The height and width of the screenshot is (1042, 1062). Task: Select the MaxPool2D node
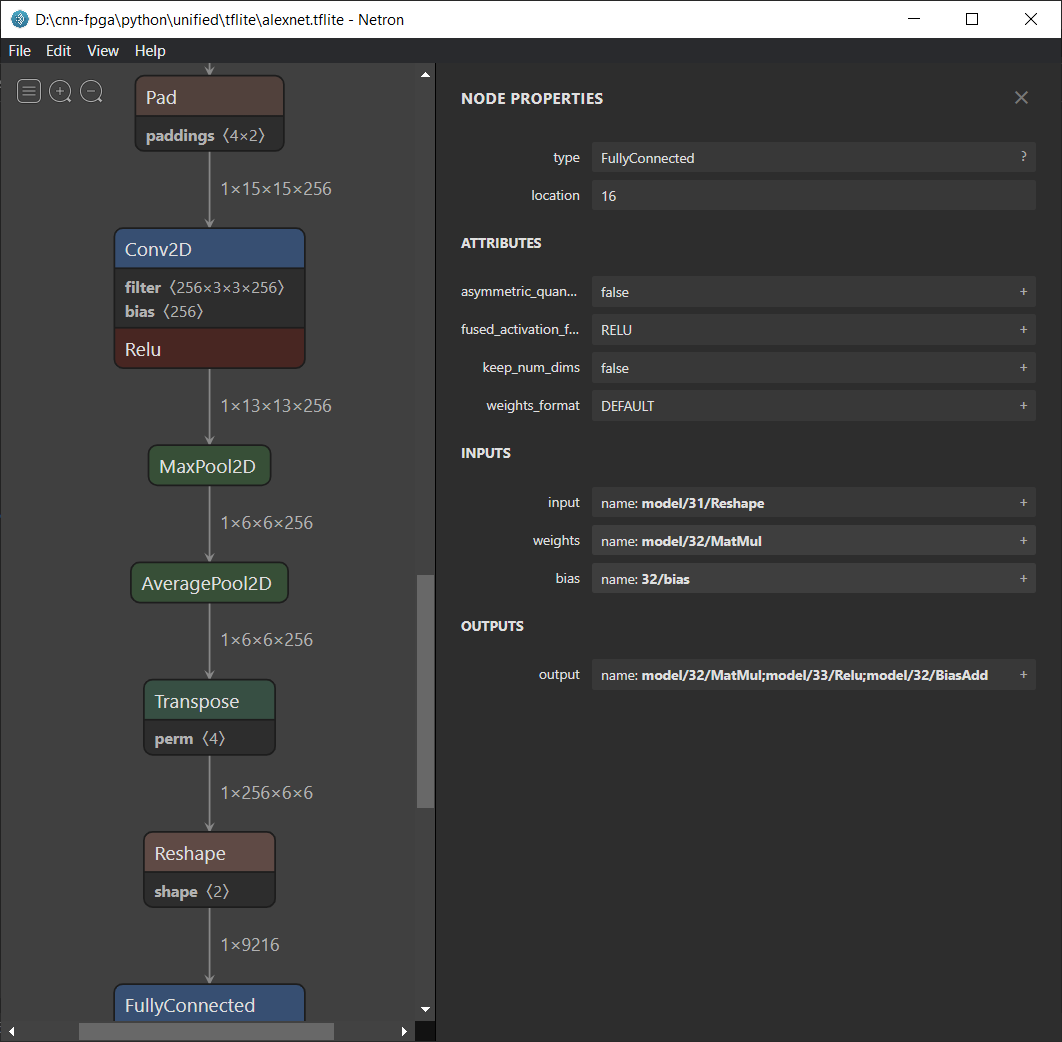tap(209, 466)
